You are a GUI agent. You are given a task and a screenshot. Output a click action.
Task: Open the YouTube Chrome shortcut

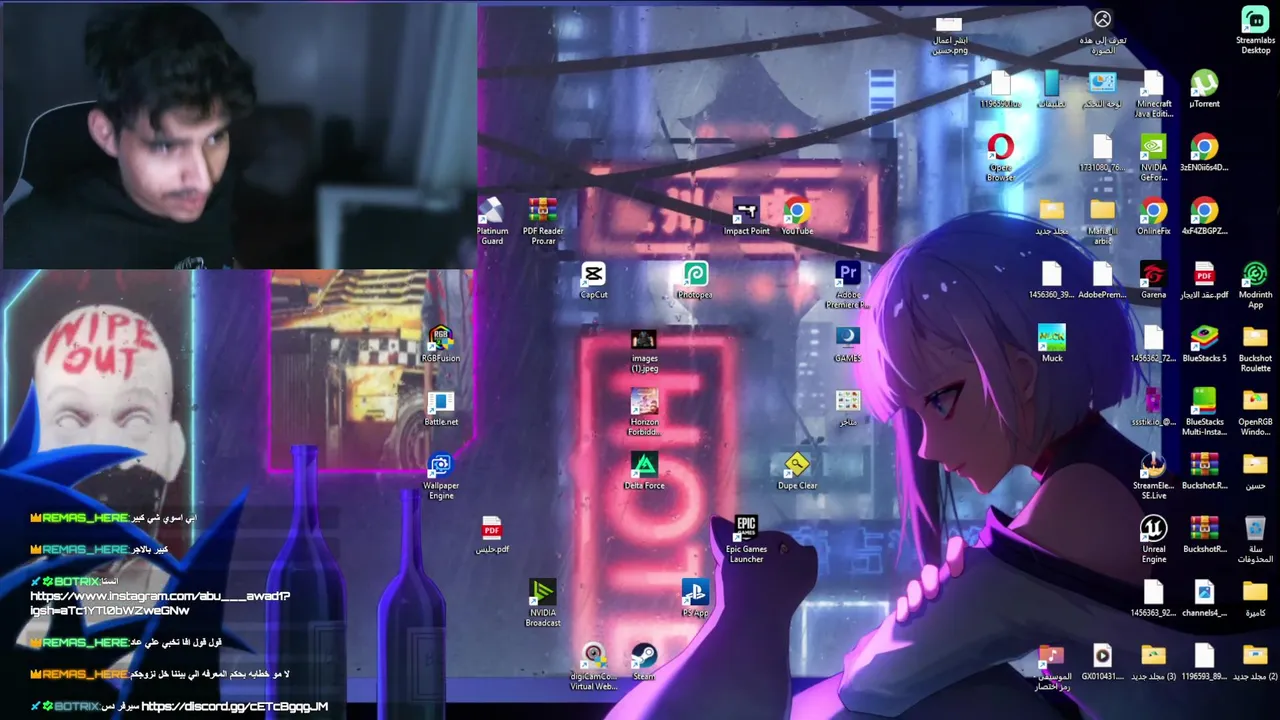click(797, 217)
